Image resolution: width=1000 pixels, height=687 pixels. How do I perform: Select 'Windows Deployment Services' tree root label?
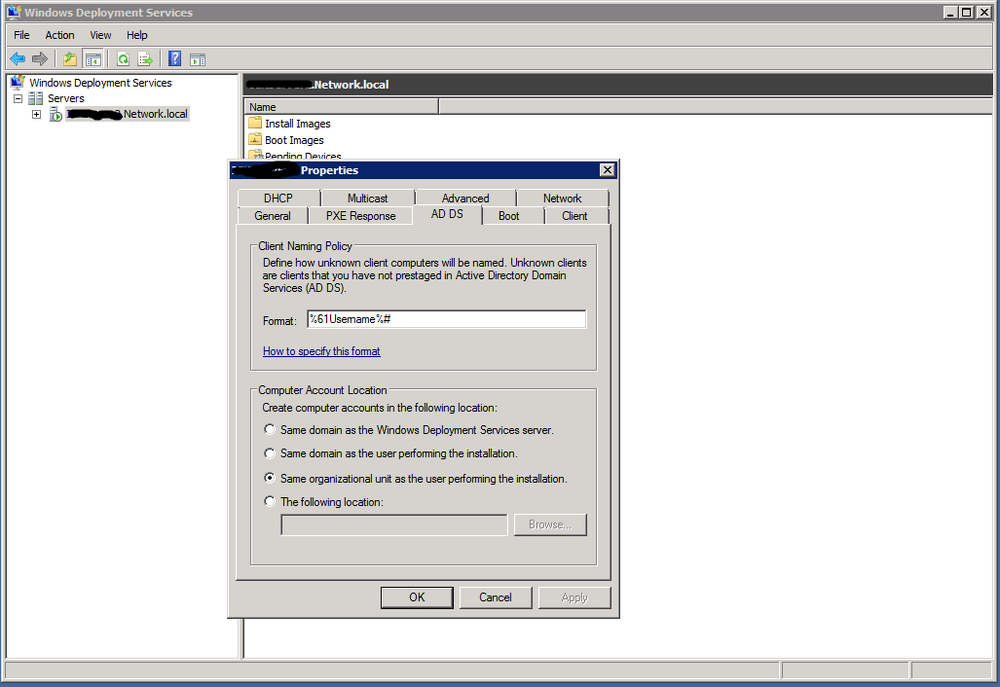pyautogui.click(x=101, y=82)
